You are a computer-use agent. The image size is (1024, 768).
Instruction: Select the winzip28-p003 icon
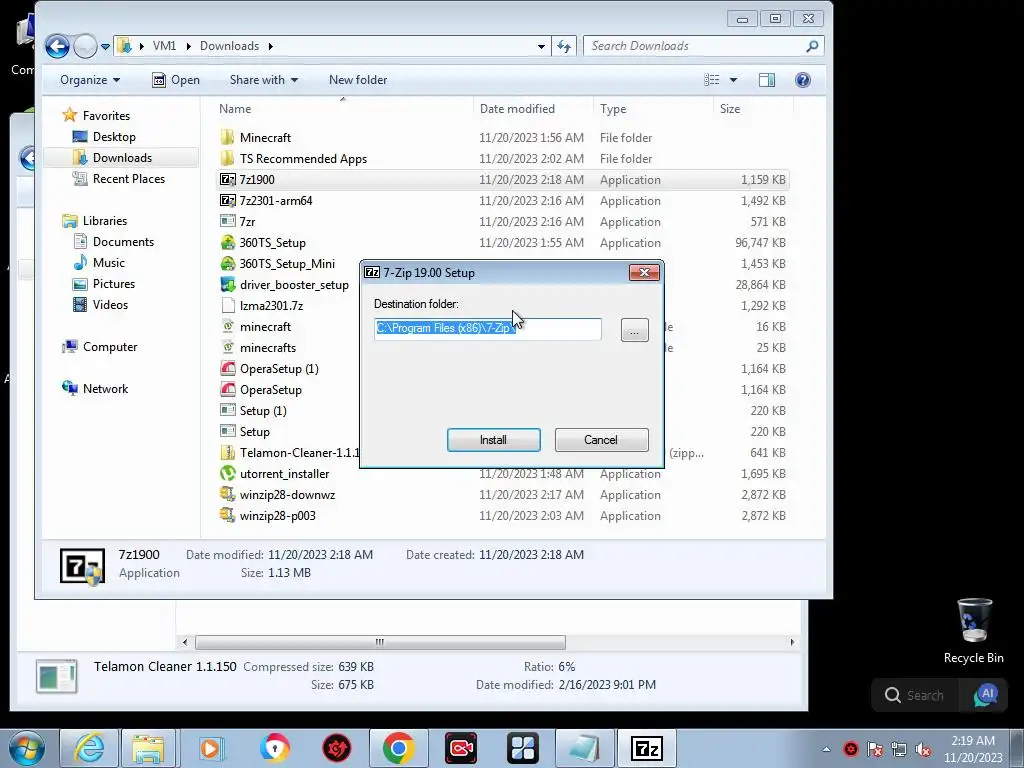point(227,515)
